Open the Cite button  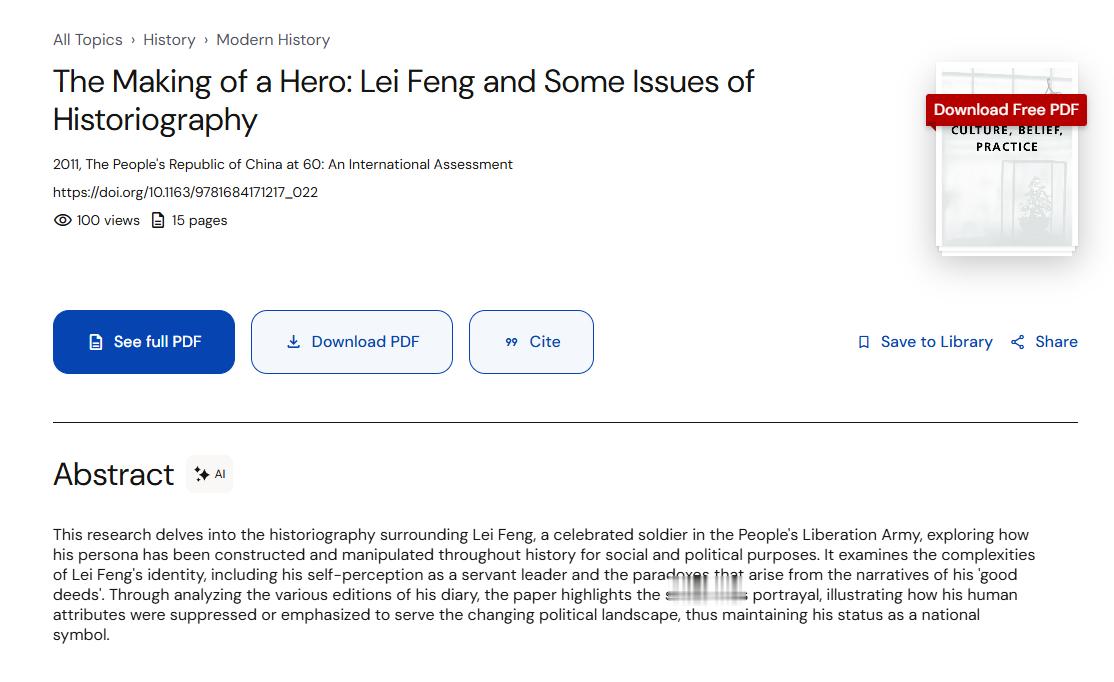(x=531, y=342)
